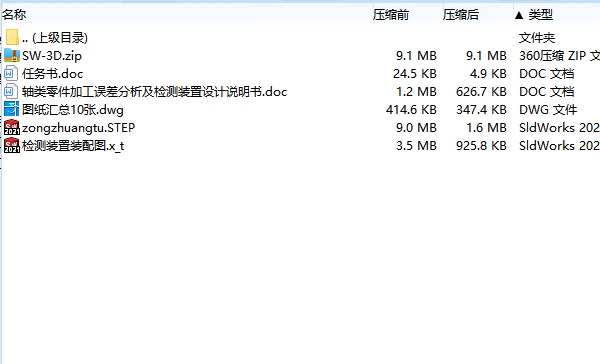Click the 图纸汇总10张.dwg file icon

[x=11, y=109]
